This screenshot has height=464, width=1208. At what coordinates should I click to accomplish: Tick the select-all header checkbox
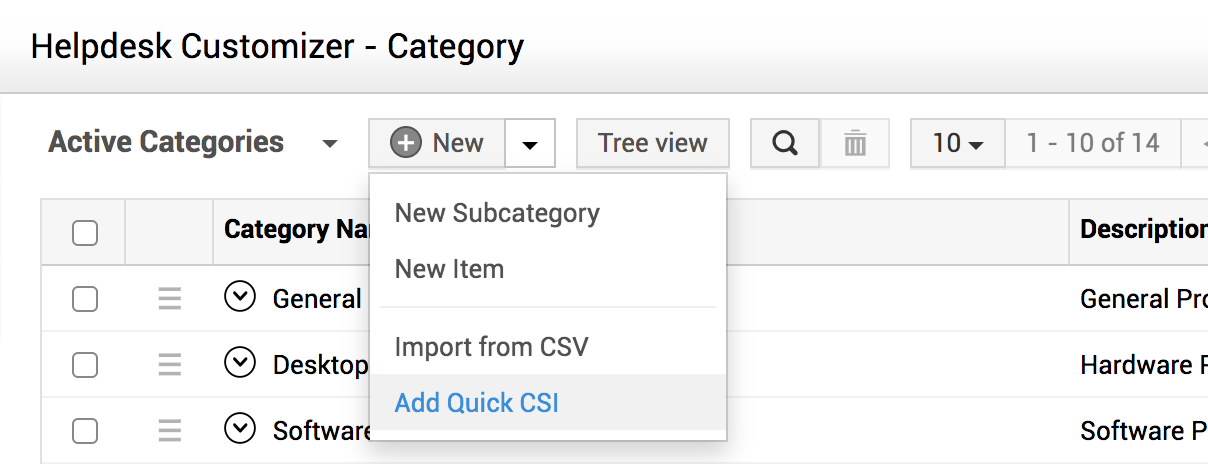[x=85, y=233]
